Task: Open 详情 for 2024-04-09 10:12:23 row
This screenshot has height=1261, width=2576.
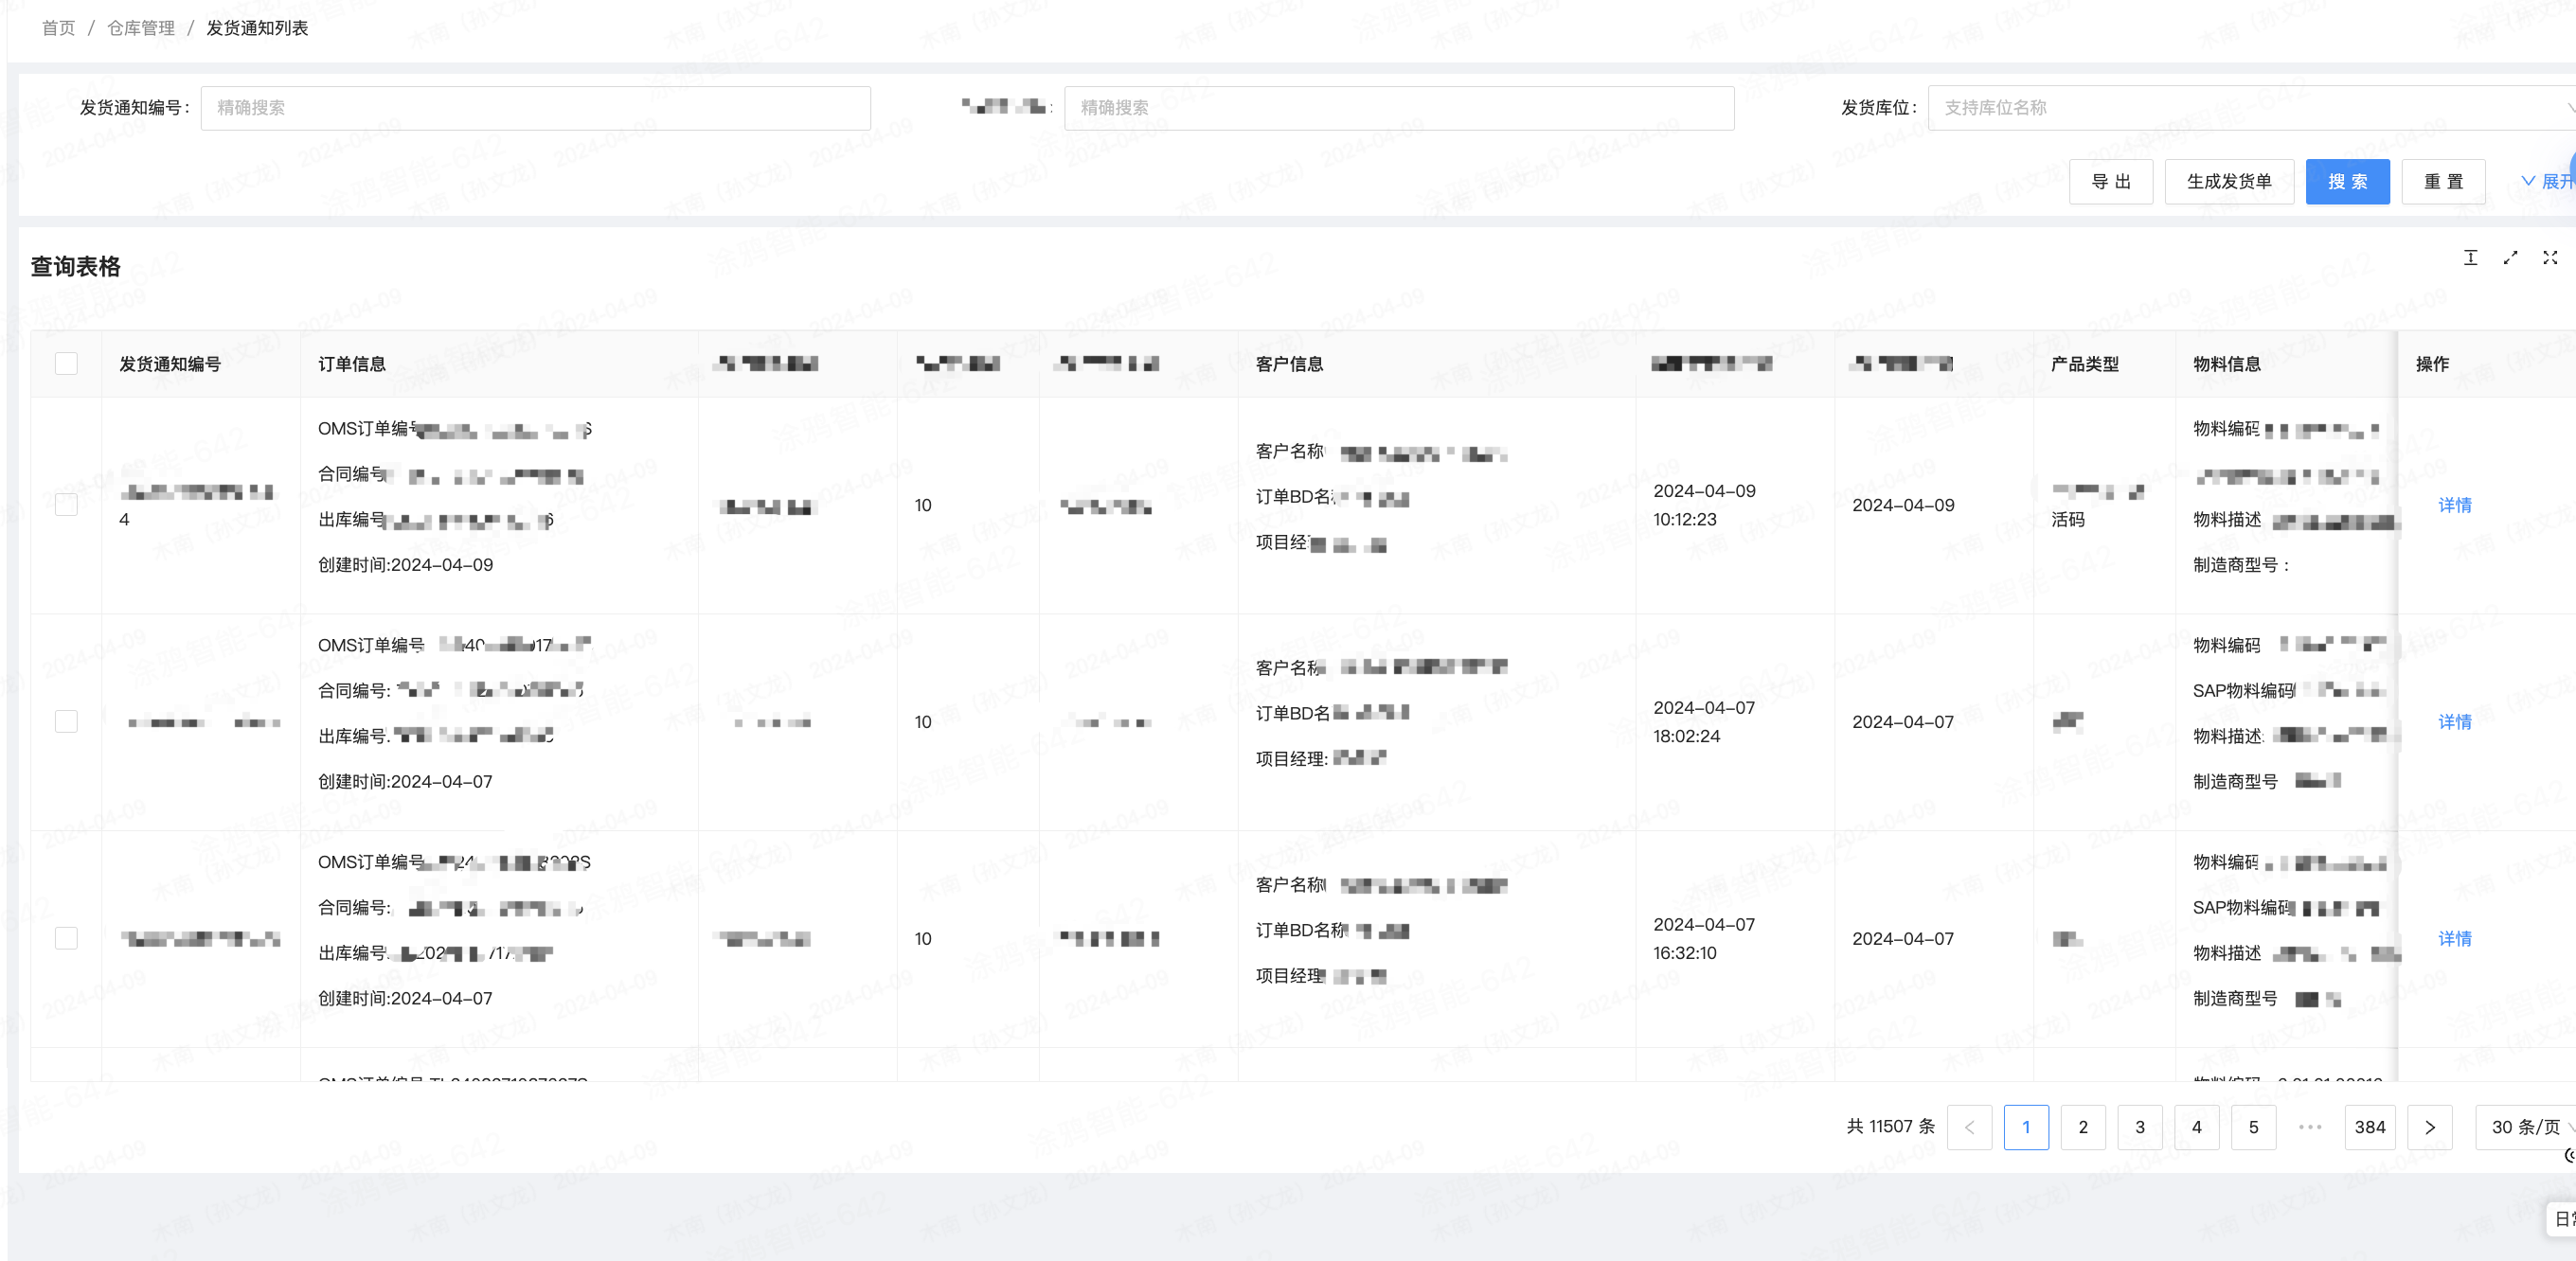Action: coord(2454,505)
